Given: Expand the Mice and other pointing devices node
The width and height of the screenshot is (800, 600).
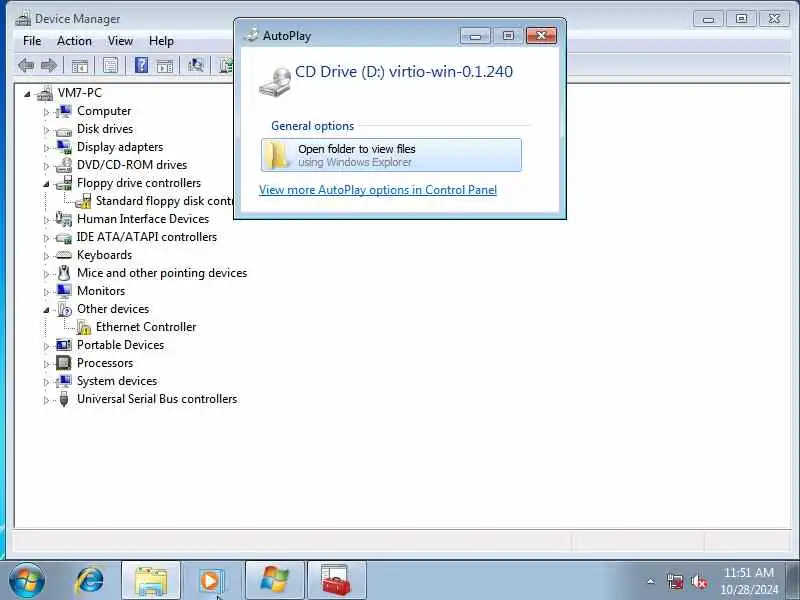Looking at the screenshot, I should point(46,274).
